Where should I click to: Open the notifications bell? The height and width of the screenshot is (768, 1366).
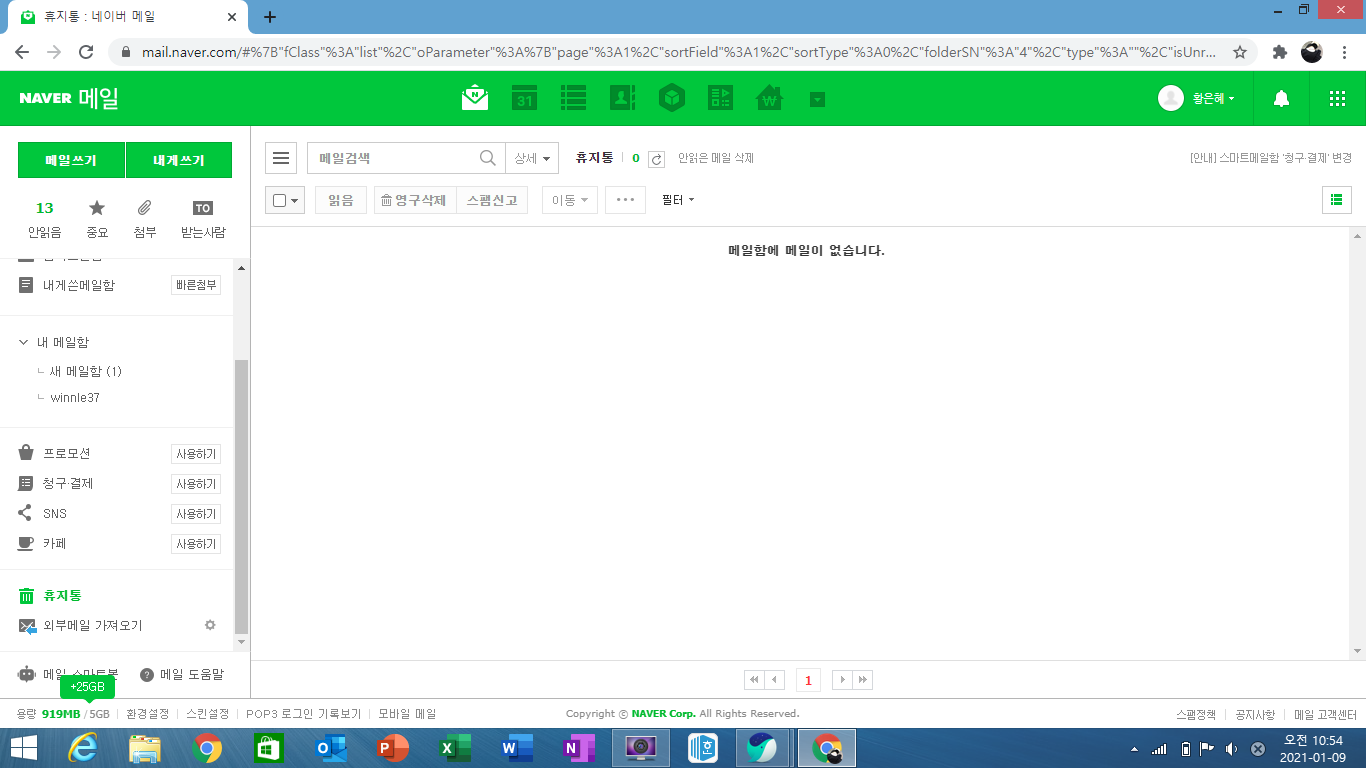pyautogui.click(x=1281, y=98)
